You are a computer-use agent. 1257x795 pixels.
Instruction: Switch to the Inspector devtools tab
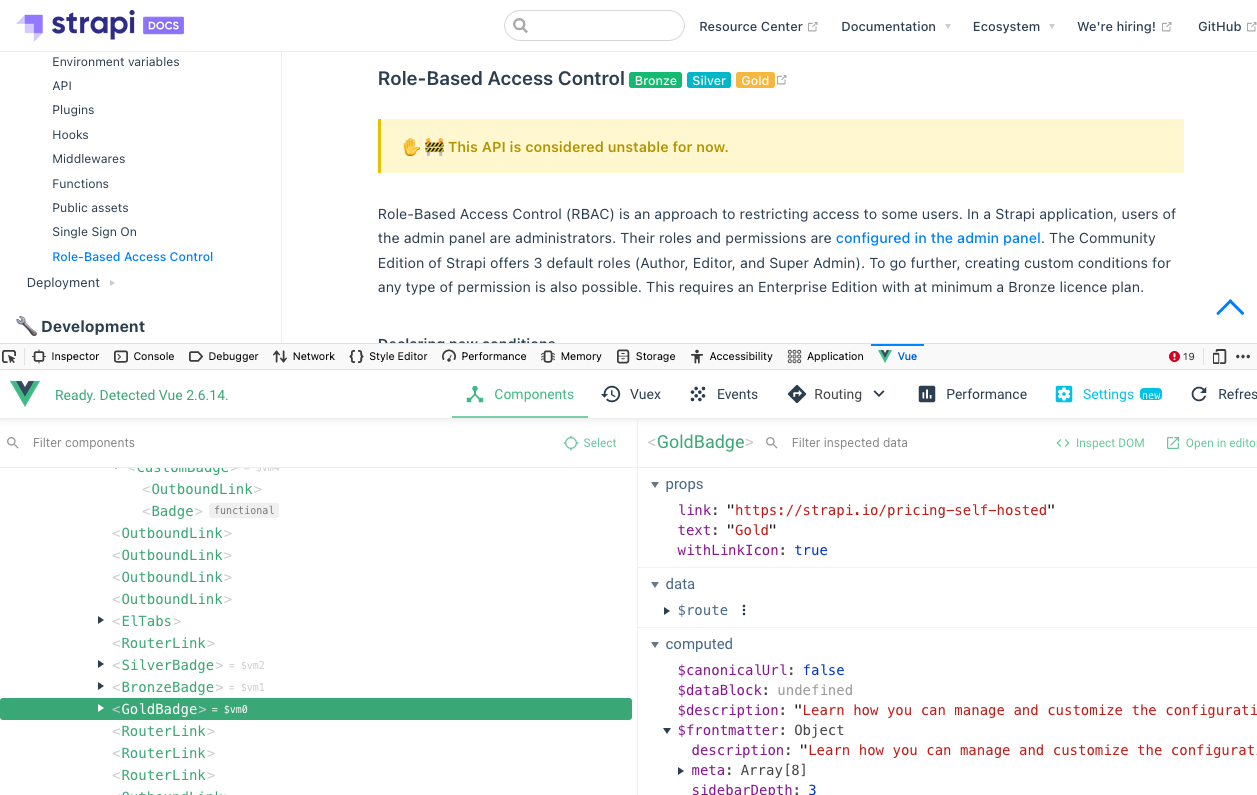66,356
